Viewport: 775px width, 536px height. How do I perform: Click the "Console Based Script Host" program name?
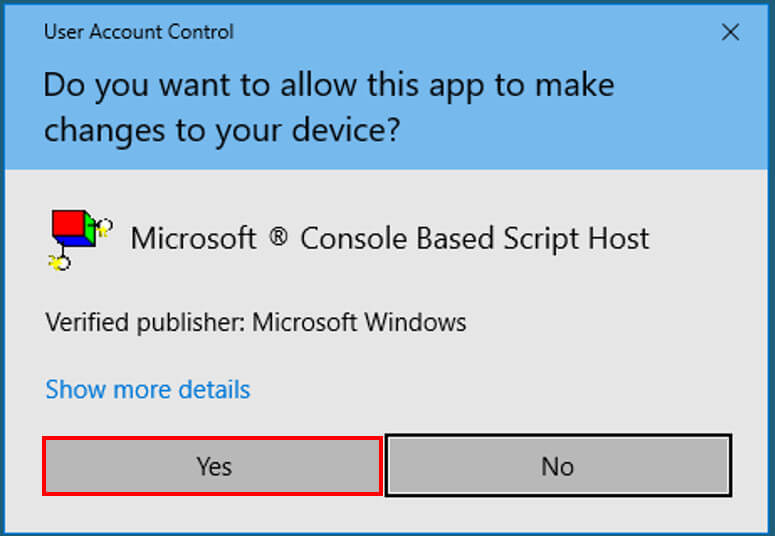(x=475, y=239)
